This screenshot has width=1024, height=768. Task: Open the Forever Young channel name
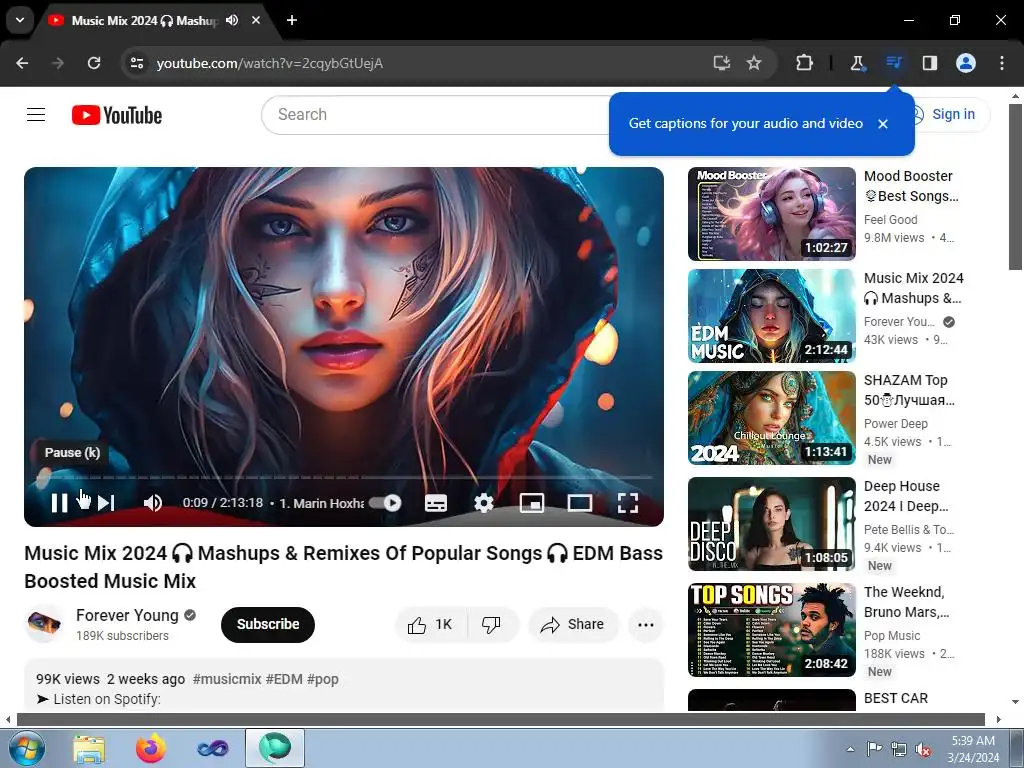127,615
